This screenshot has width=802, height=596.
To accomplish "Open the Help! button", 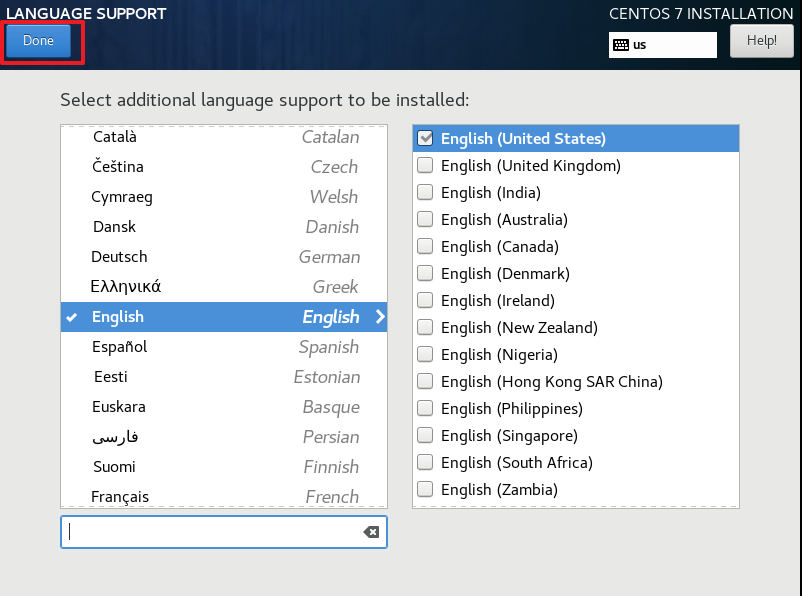I will pos(762,40).
